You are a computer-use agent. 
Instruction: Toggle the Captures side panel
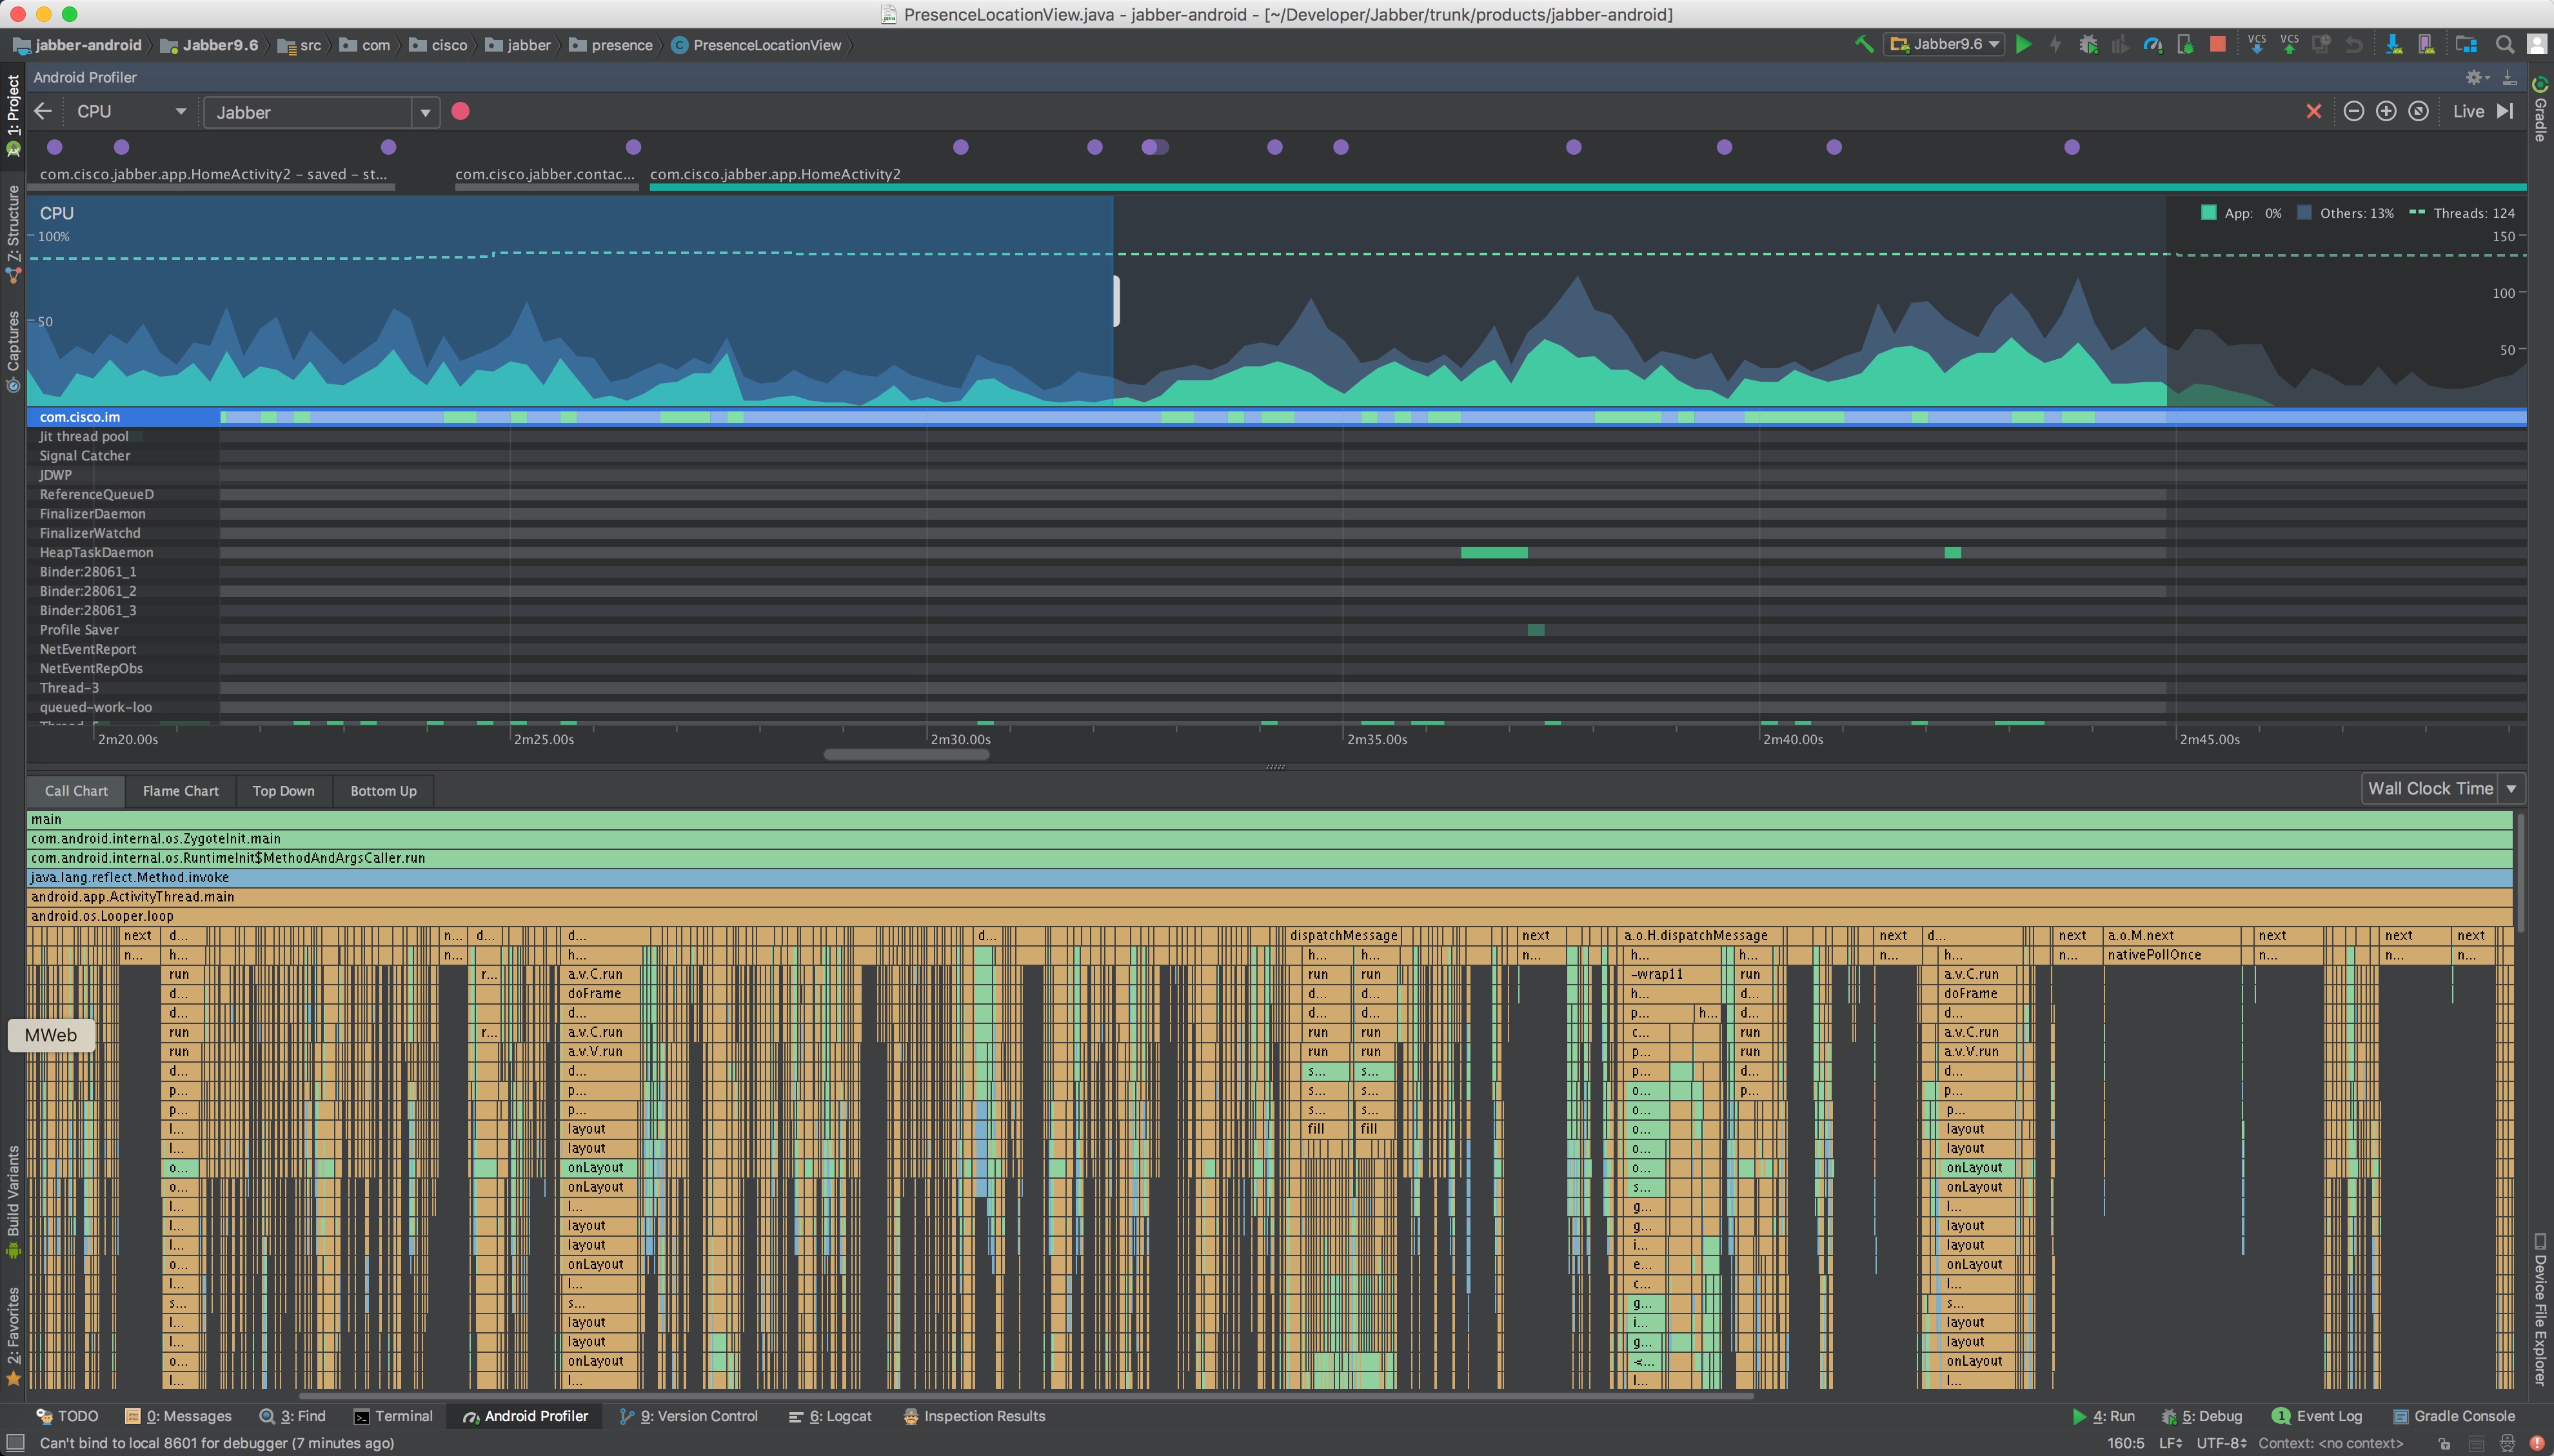(x=13, y=351)
